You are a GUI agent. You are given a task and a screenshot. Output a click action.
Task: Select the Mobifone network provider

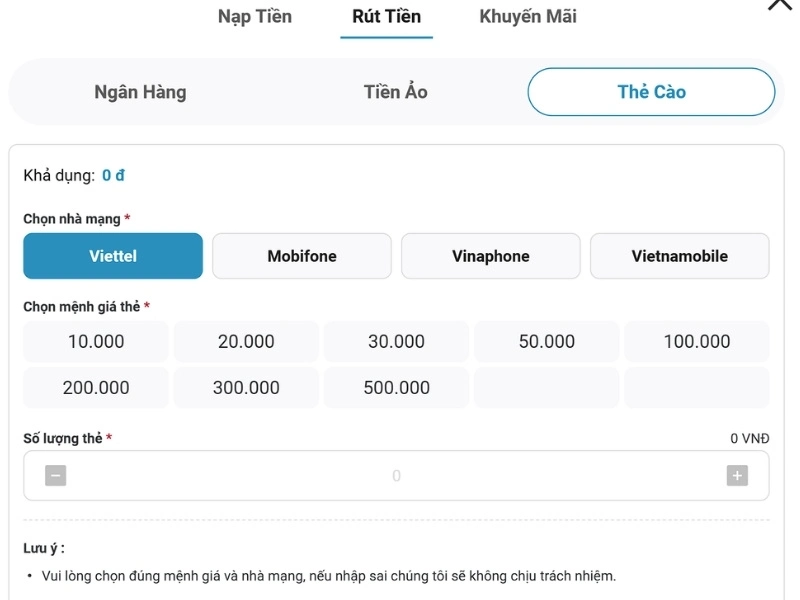tap(301, 256)
